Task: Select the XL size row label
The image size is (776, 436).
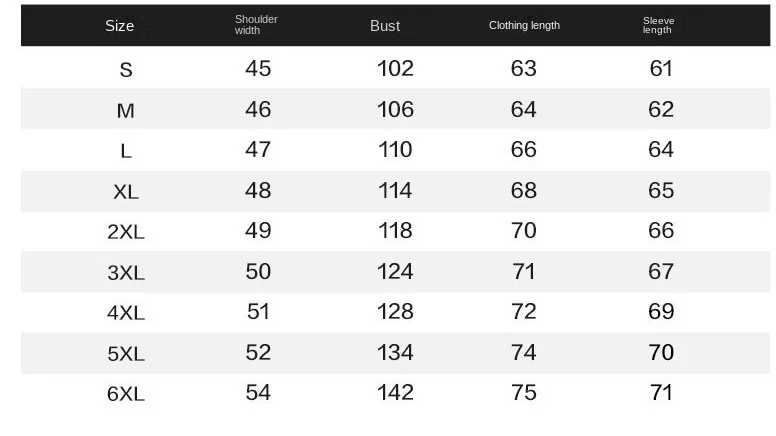Action: tap(126, 192)
